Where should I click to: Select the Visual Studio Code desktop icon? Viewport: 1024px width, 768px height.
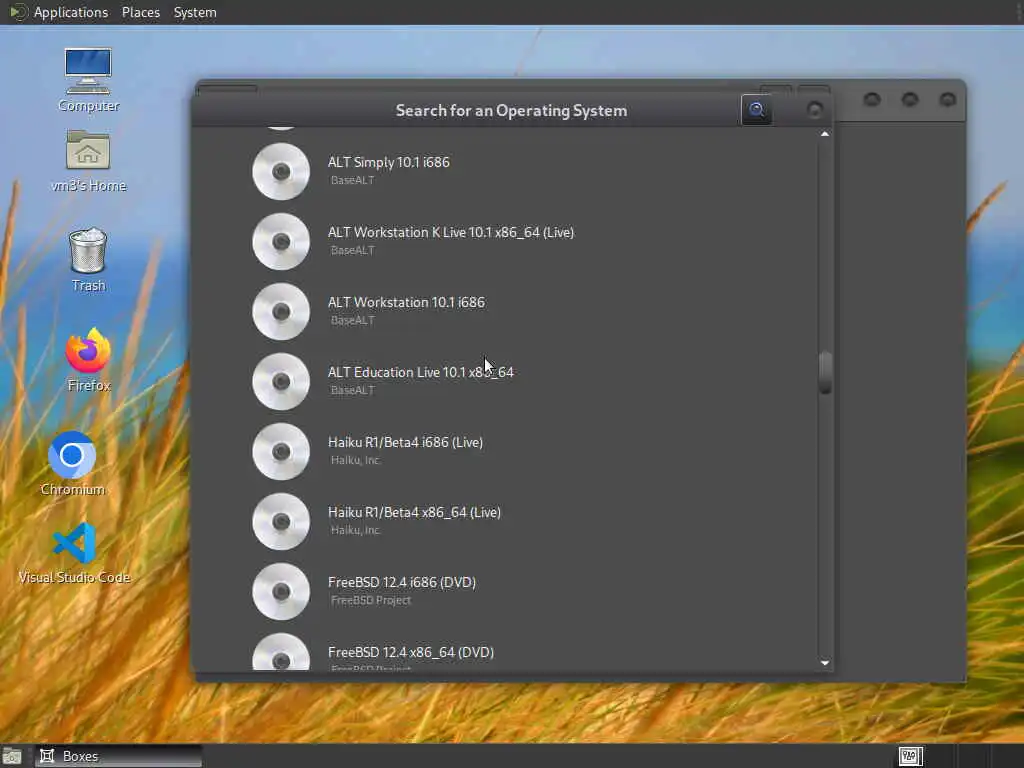[74, 553]
